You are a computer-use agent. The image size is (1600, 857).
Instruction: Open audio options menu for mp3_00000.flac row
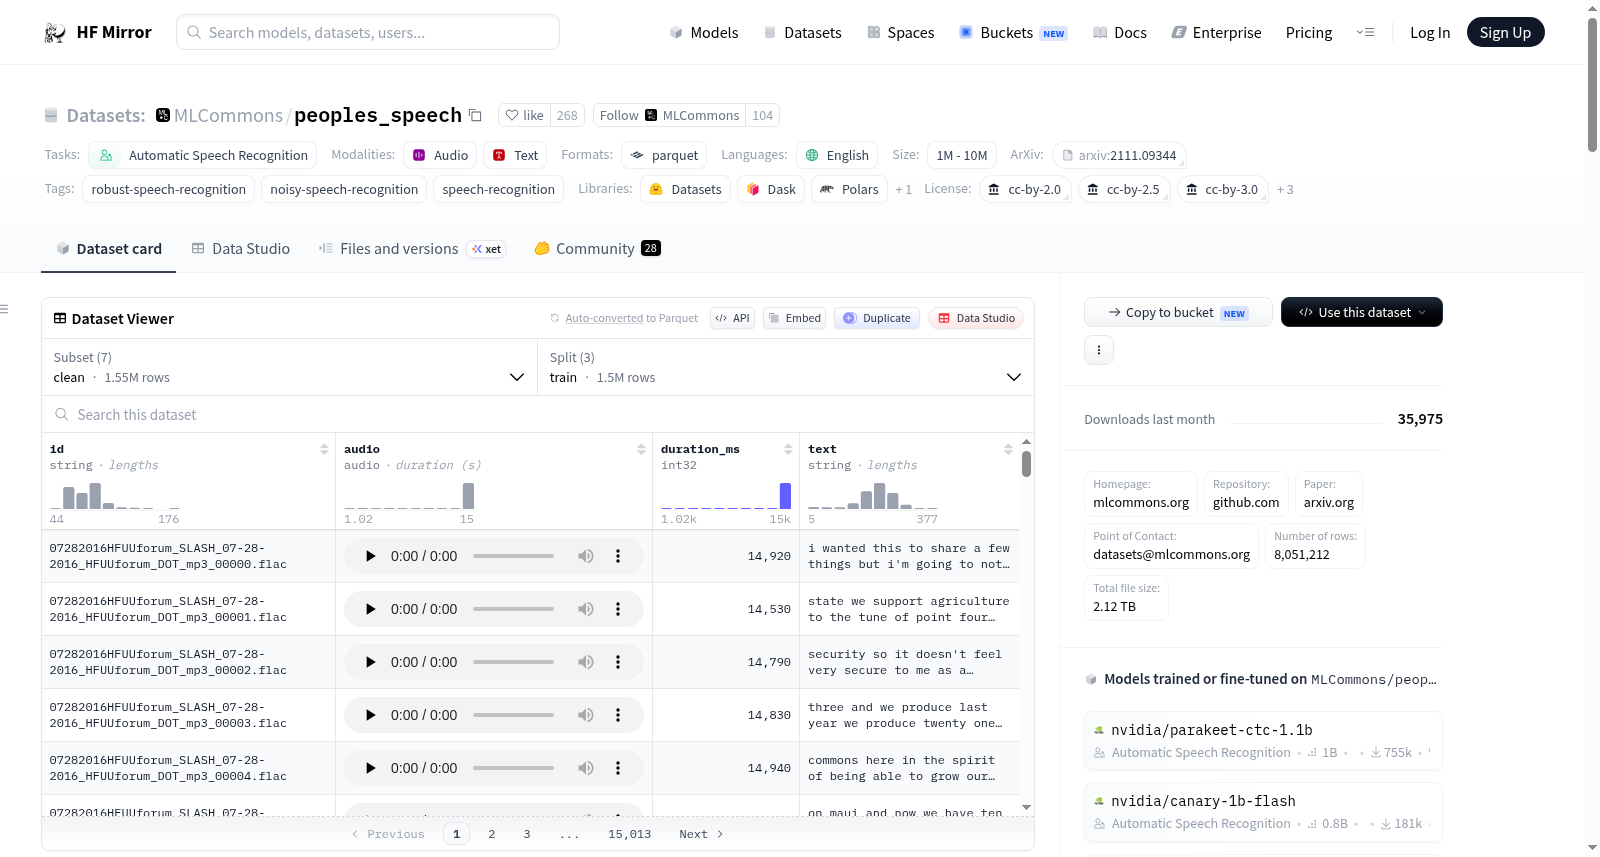point(618,556)
